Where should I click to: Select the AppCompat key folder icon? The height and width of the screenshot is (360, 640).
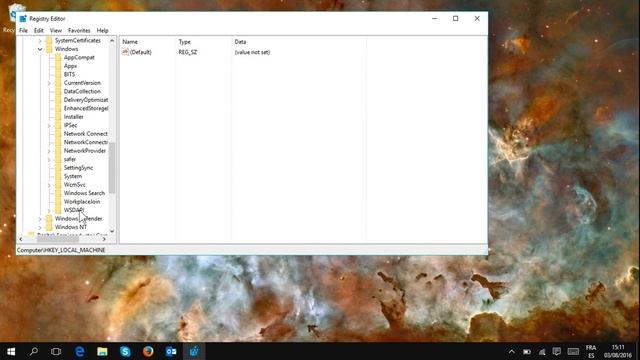[58, 58]
